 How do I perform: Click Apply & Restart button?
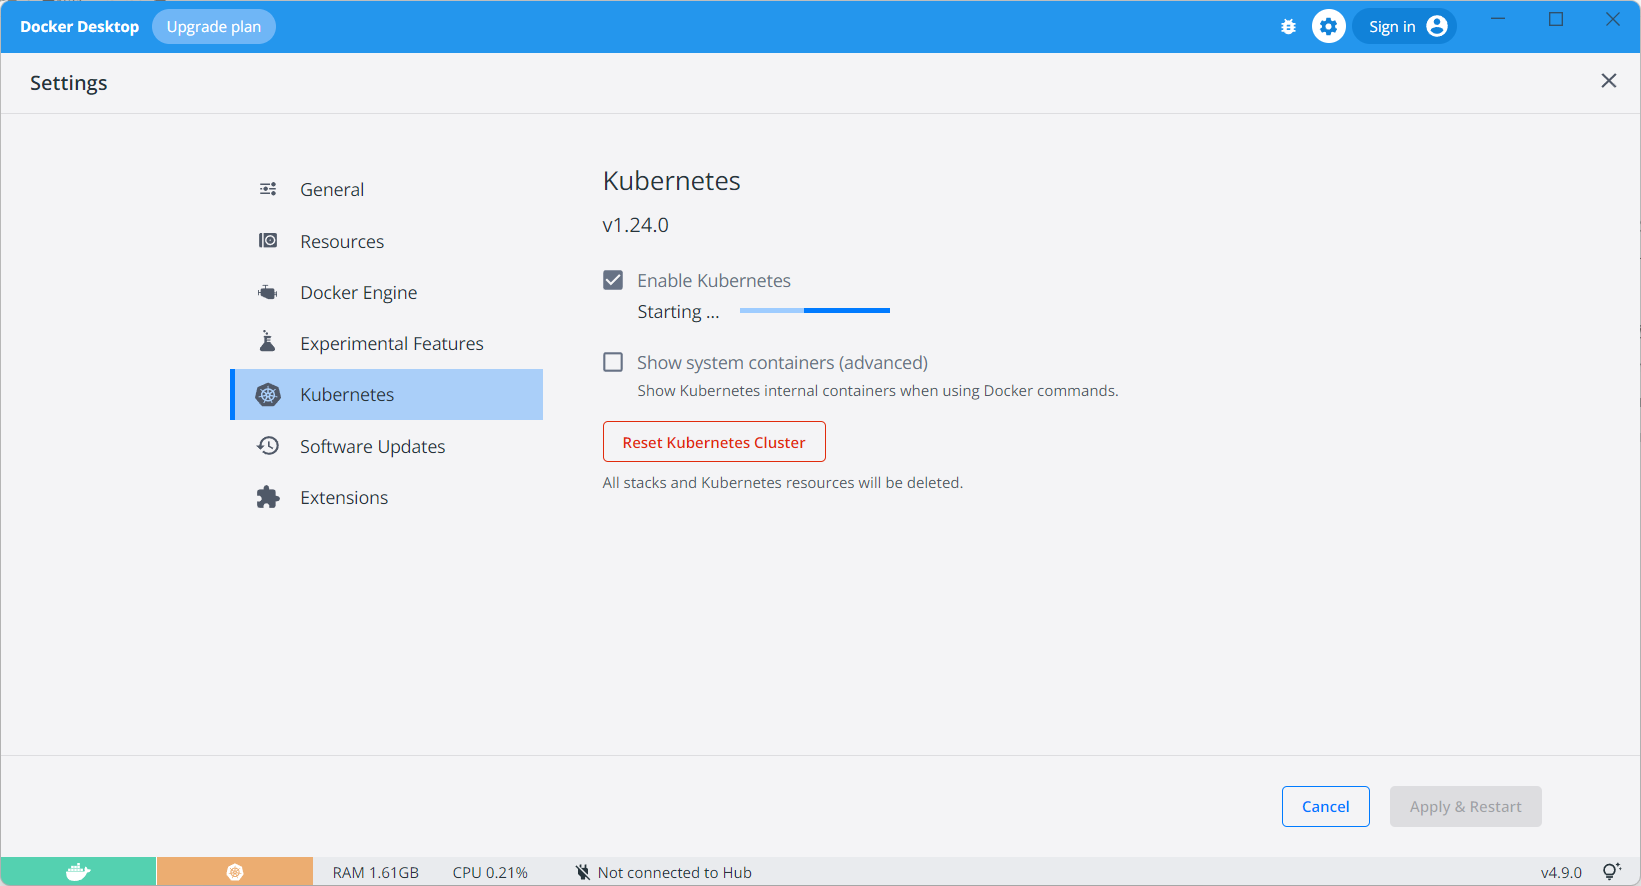1466,806
